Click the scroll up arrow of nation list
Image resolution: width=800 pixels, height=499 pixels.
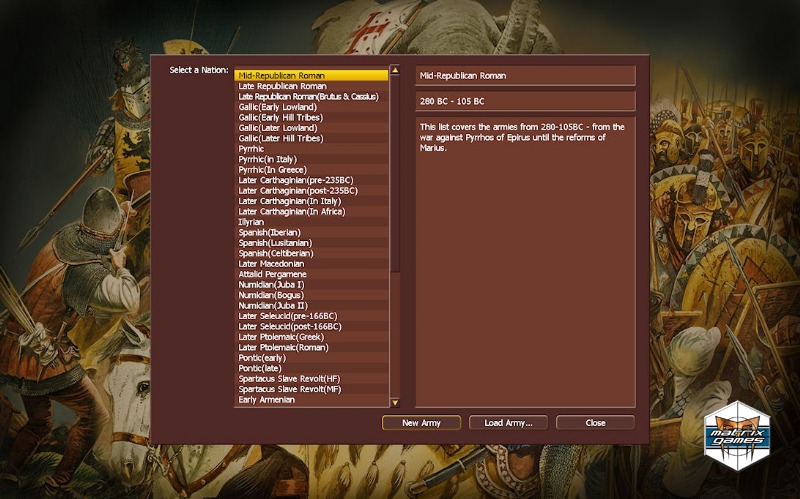[x=395, y=71]
